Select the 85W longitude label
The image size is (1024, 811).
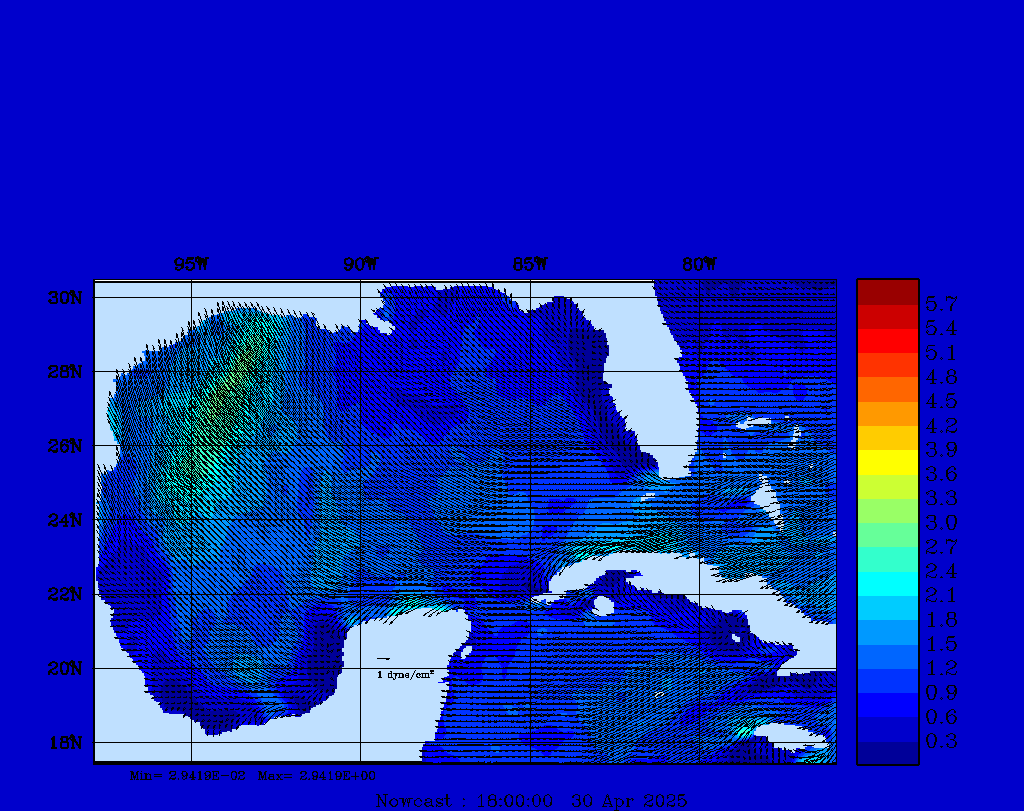pos(530,265)
